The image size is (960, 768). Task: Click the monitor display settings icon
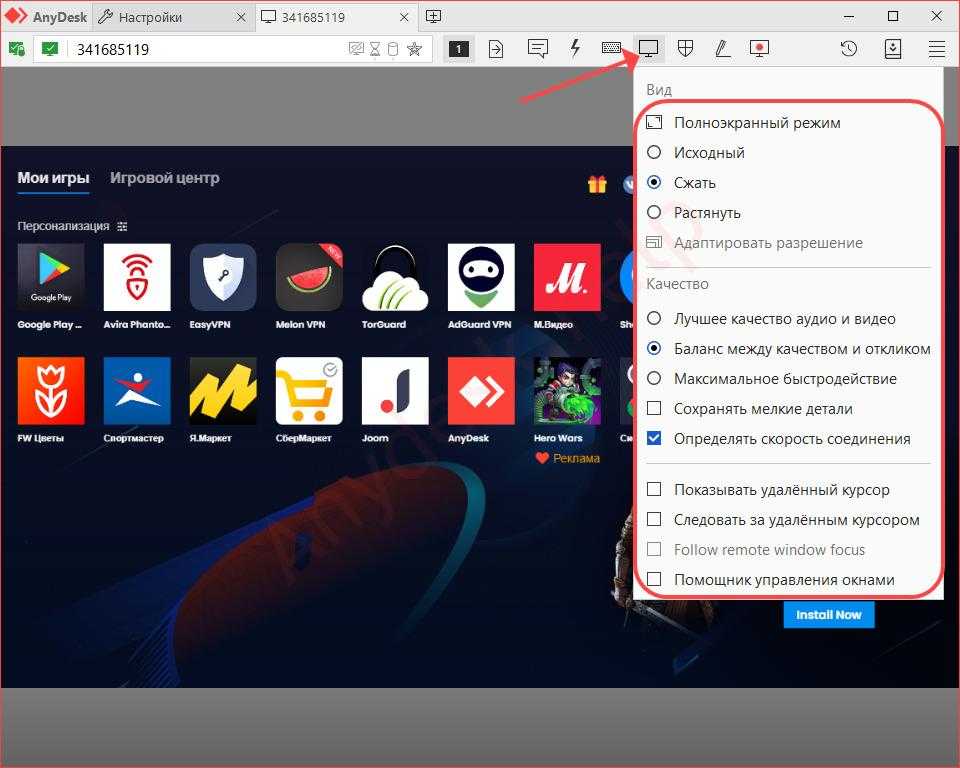[649, 48]
